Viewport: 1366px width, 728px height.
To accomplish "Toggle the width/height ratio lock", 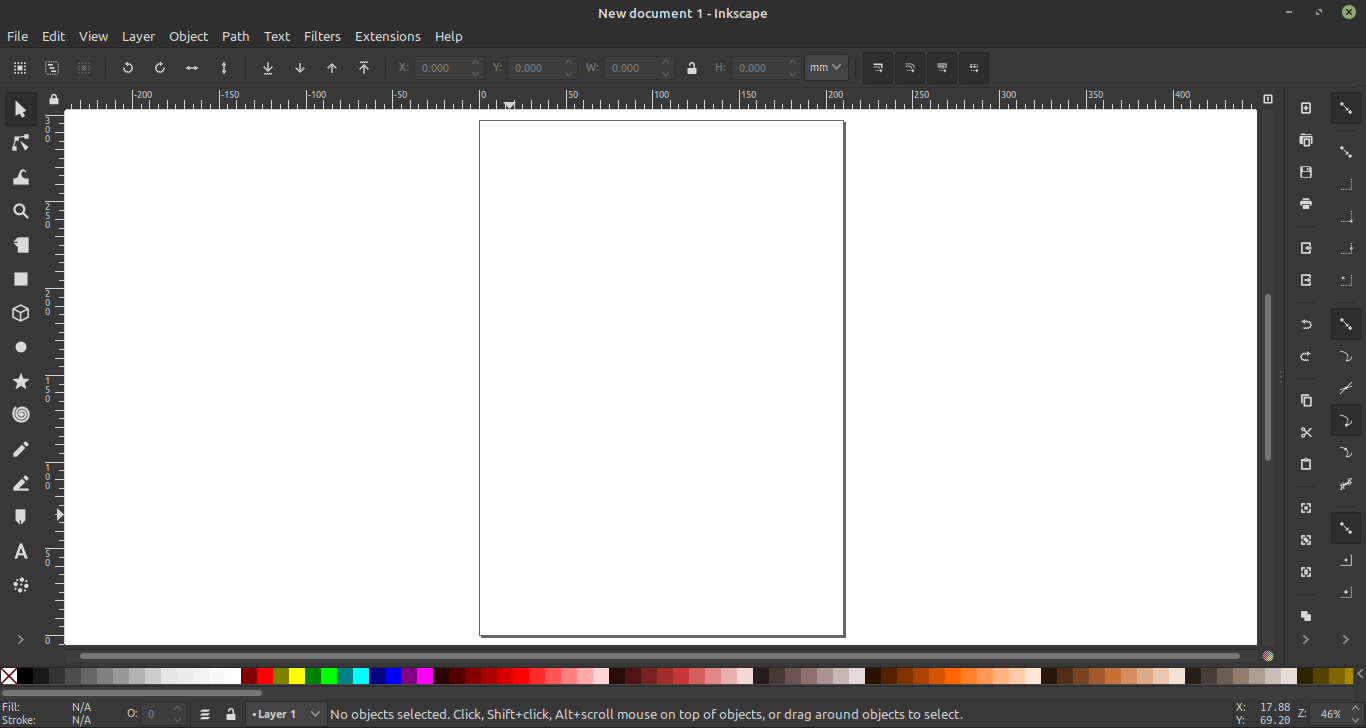I will (692, 68).
